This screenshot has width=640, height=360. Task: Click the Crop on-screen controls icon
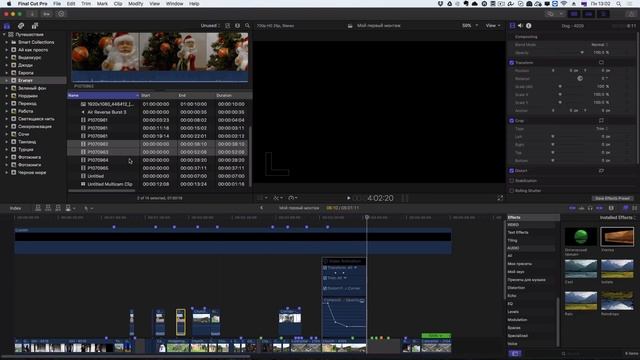click(601, 120)
